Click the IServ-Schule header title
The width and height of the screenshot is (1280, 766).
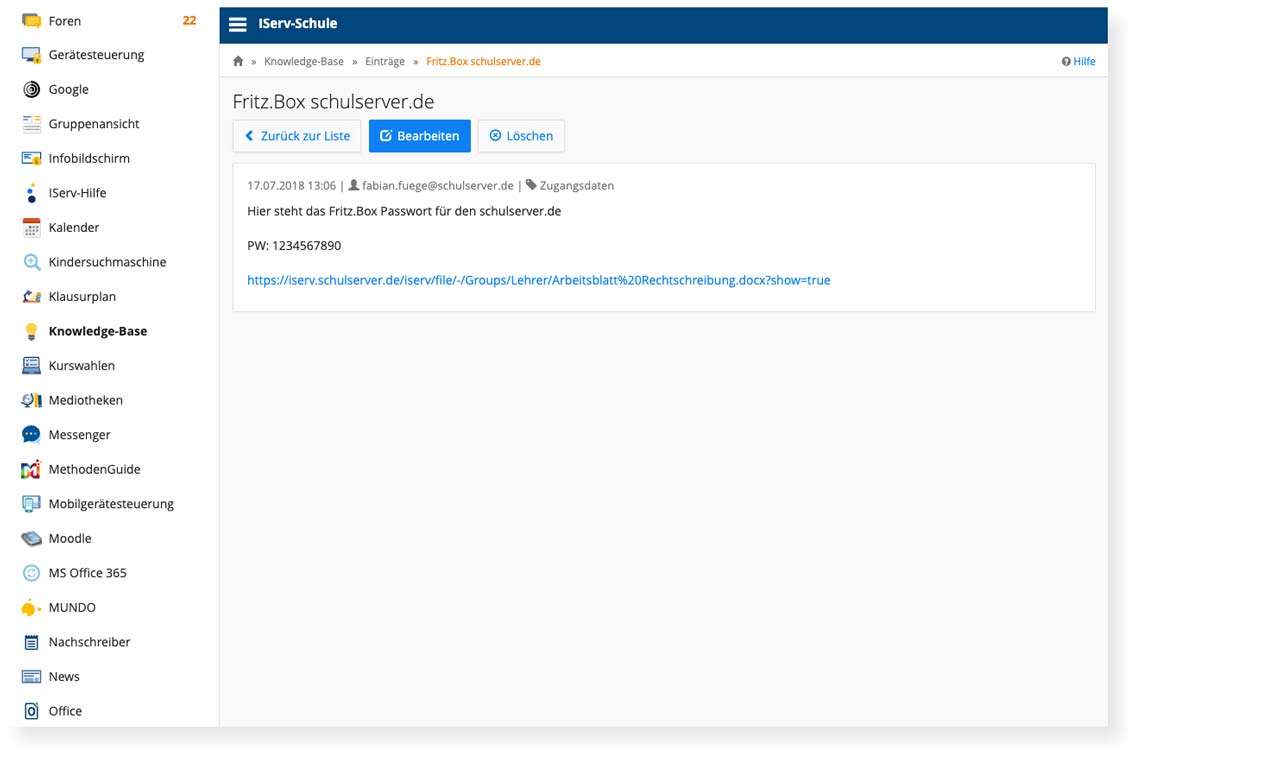297,24
